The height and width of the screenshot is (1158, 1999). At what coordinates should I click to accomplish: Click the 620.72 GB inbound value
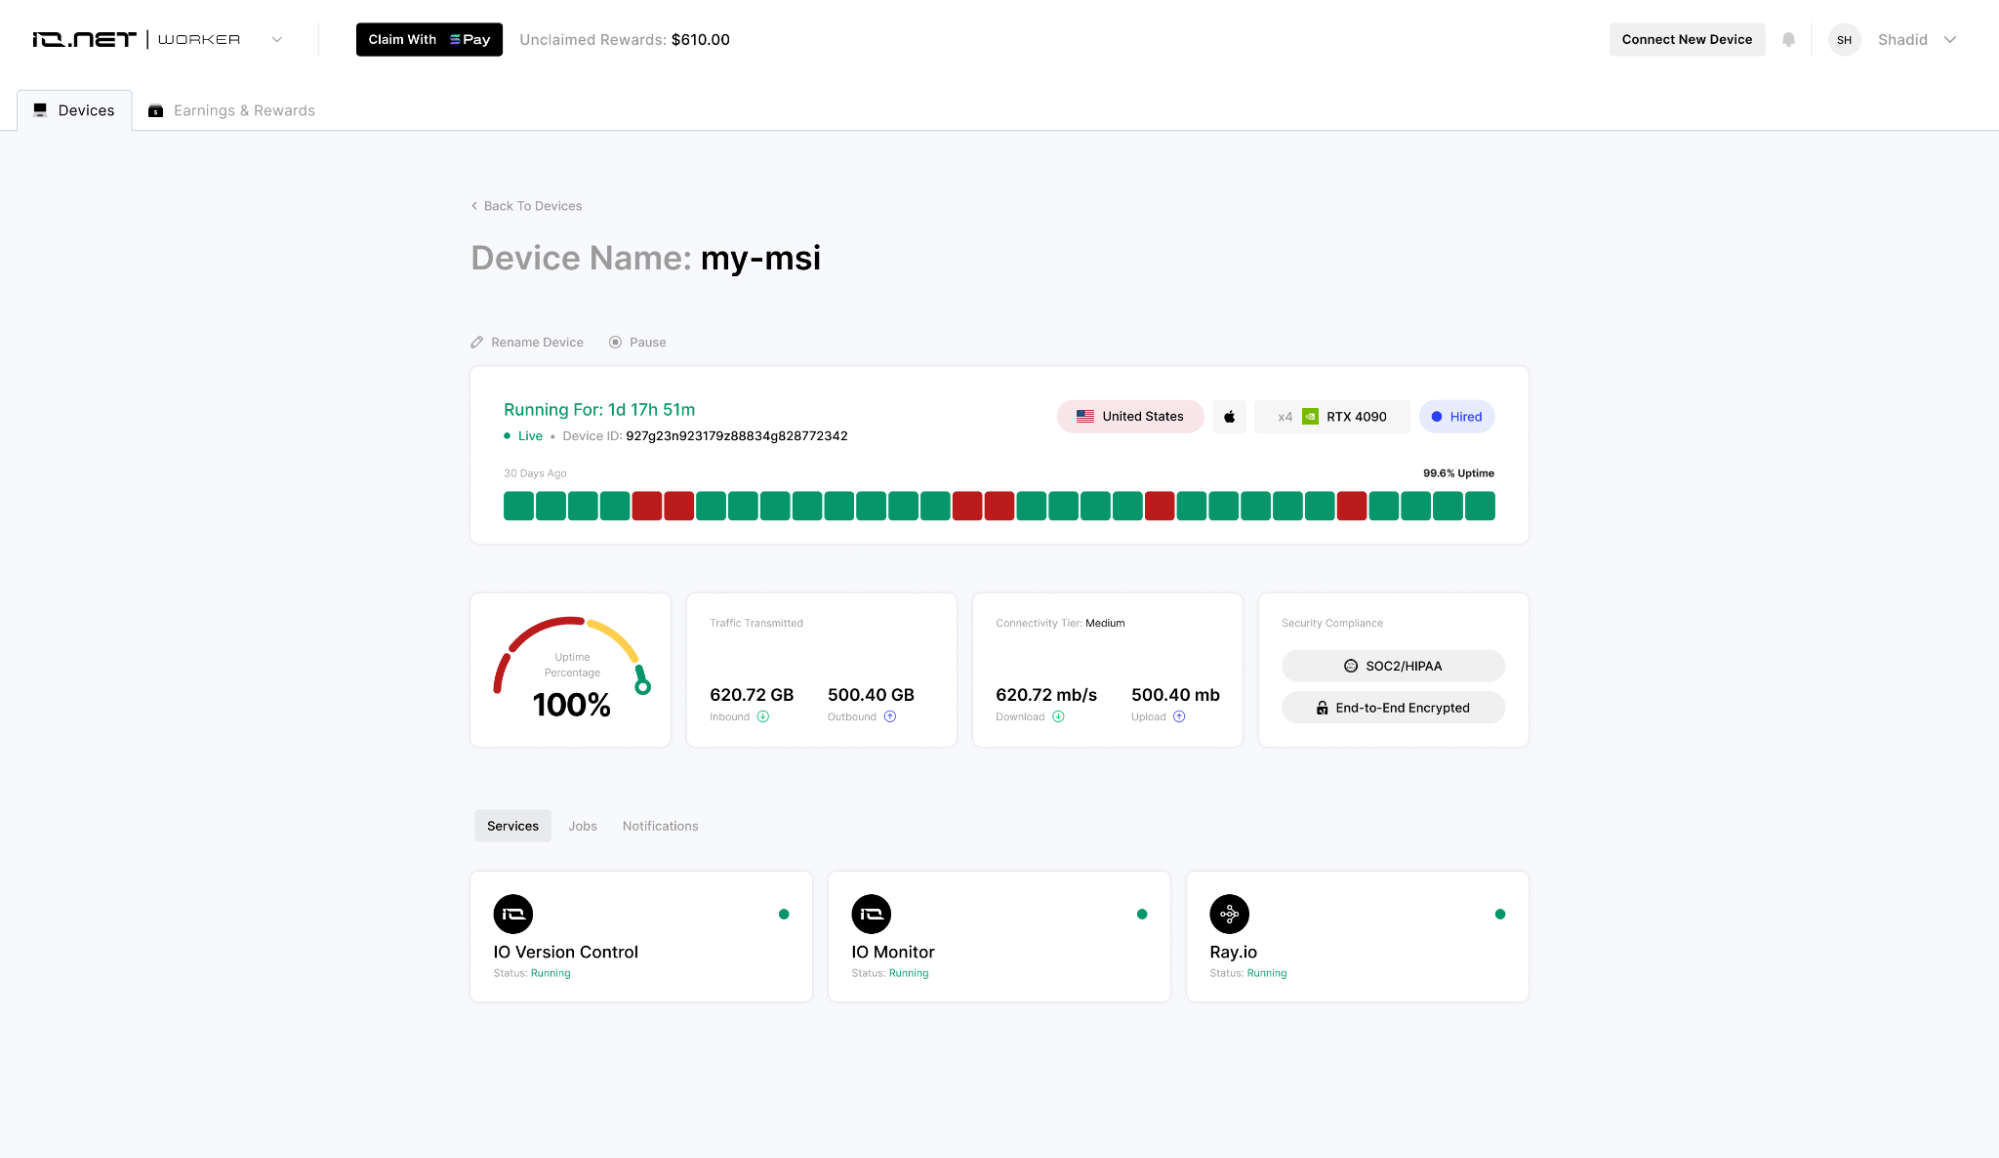tap(751, 695)
